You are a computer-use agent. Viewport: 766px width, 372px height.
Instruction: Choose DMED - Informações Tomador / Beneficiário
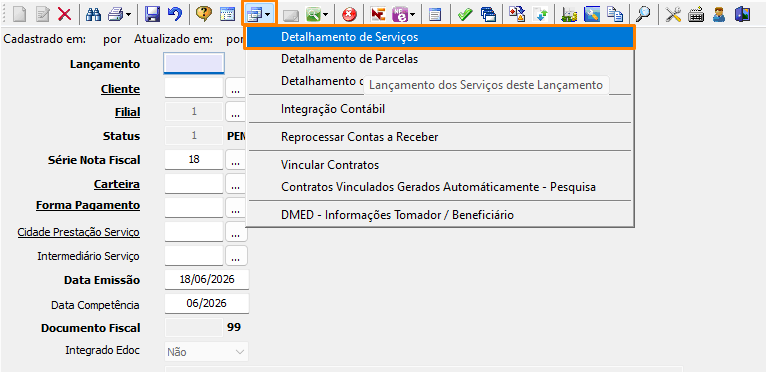(440, 215)
